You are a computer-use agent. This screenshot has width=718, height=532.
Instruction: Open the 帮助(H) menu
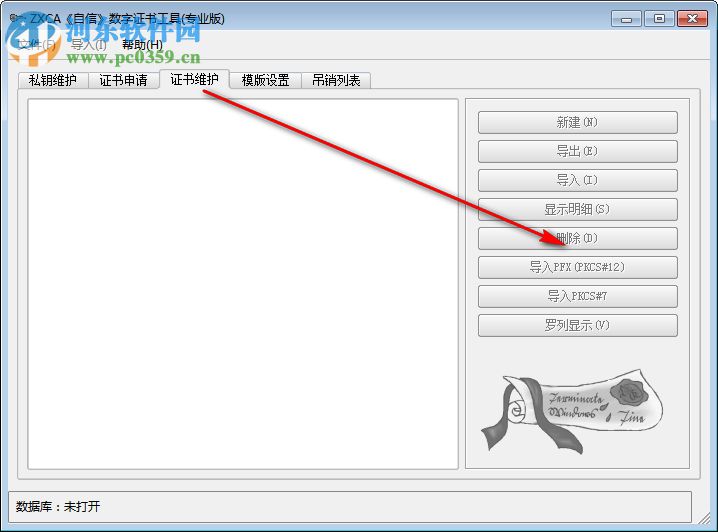pos(142,45)
